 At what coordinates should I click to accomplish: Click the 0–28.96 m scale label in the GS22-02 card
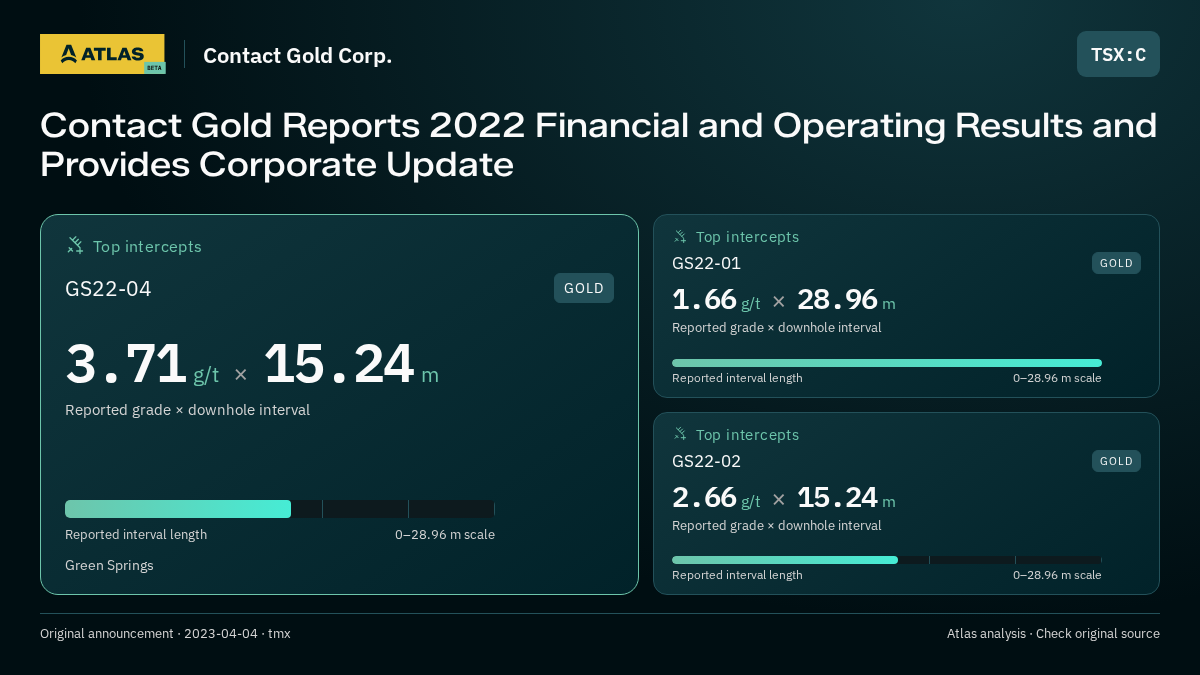pyautogui.click(x=1057, y=575)
